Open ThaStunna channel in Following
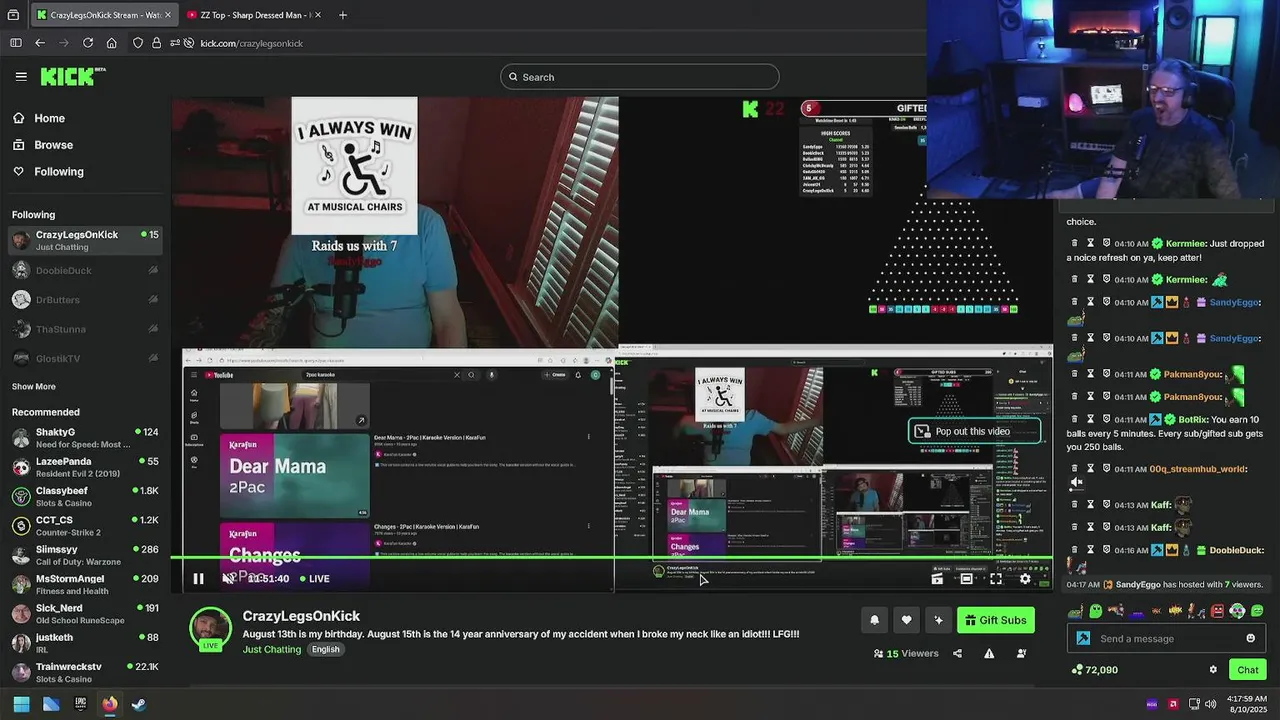Viewport: 1280px width, 720px height. (x=85, y=329)
